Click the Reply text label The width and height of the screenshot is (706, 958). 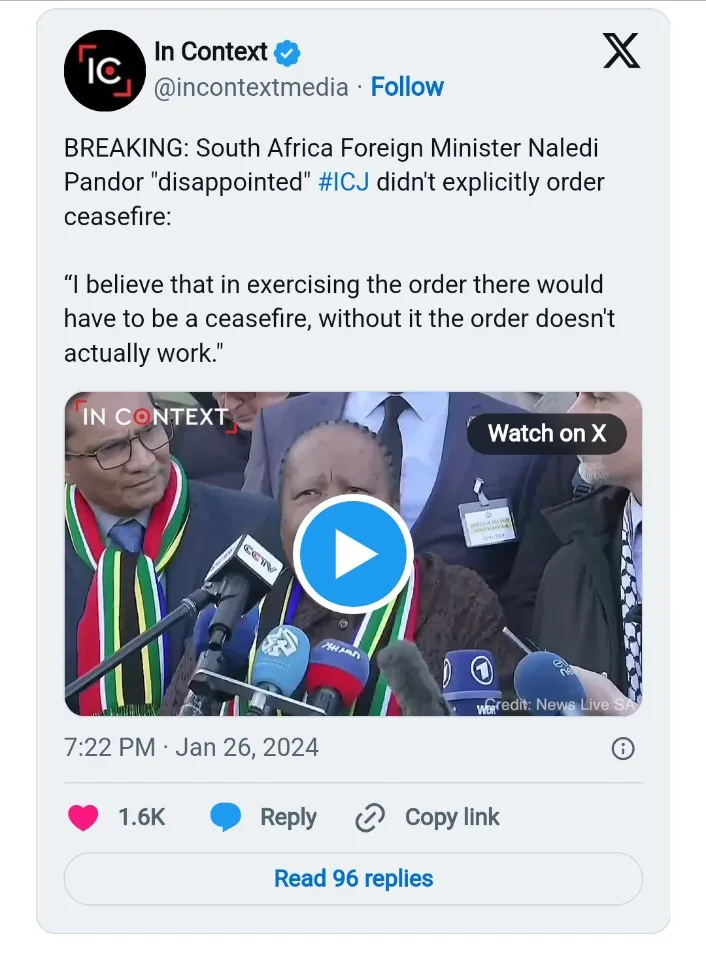pyautogui.click(x=288, y=817)
